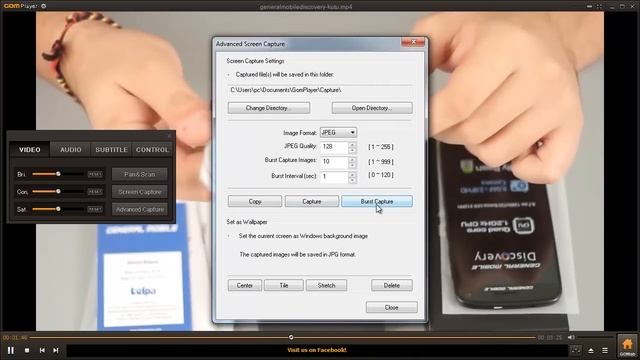Open GOMlab home icon
Viewport: 640px width, 360px height.
point(627,346)
